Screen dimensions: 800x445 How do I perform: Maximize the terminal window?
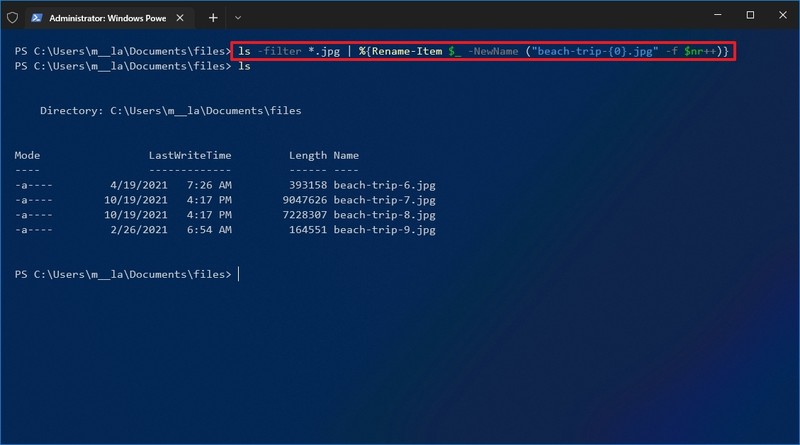750,16
